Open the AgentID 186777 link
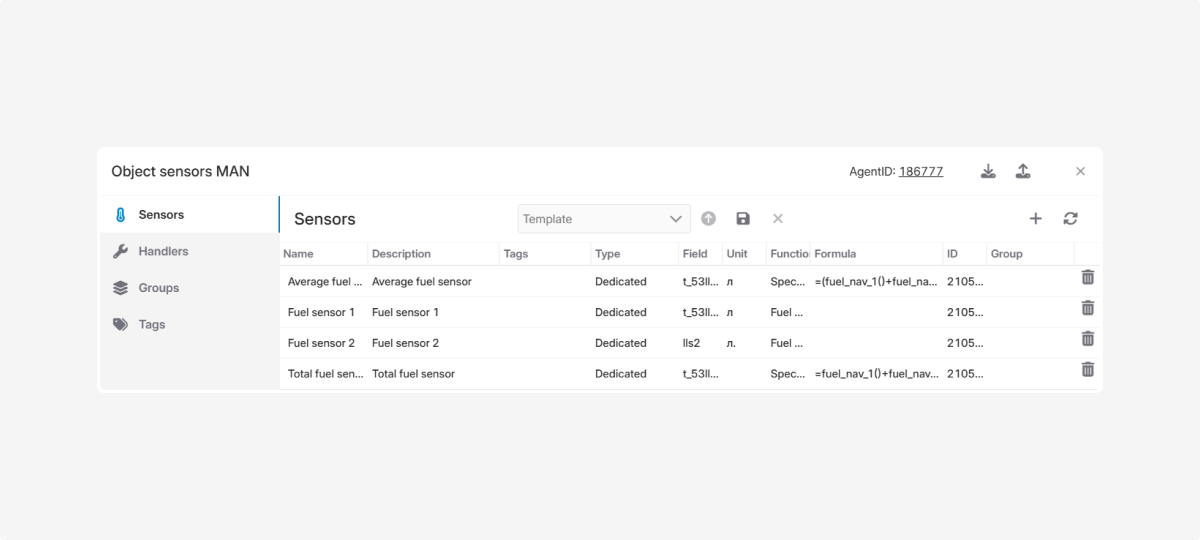Image resolution: width=1200 pixels, height=540 pixels. [920, 171]
